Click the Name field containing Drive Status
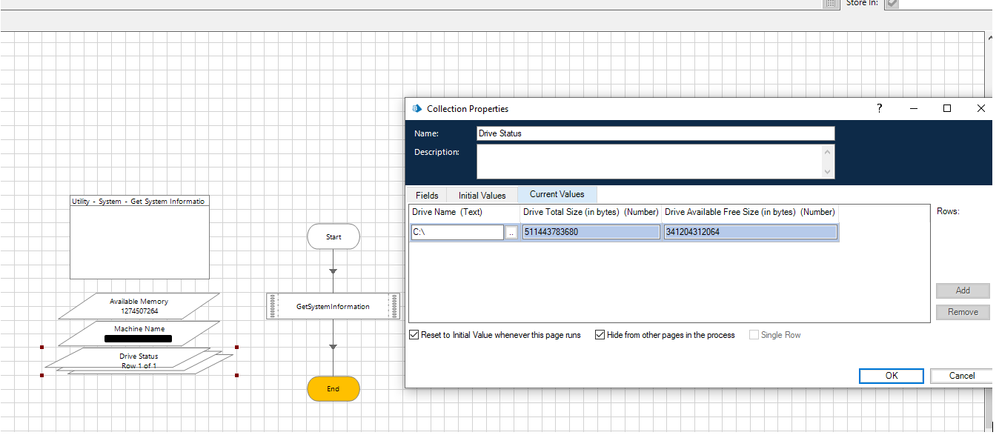Screen dimensions: 999x438 pyautogui.click(x=655, y=133)
